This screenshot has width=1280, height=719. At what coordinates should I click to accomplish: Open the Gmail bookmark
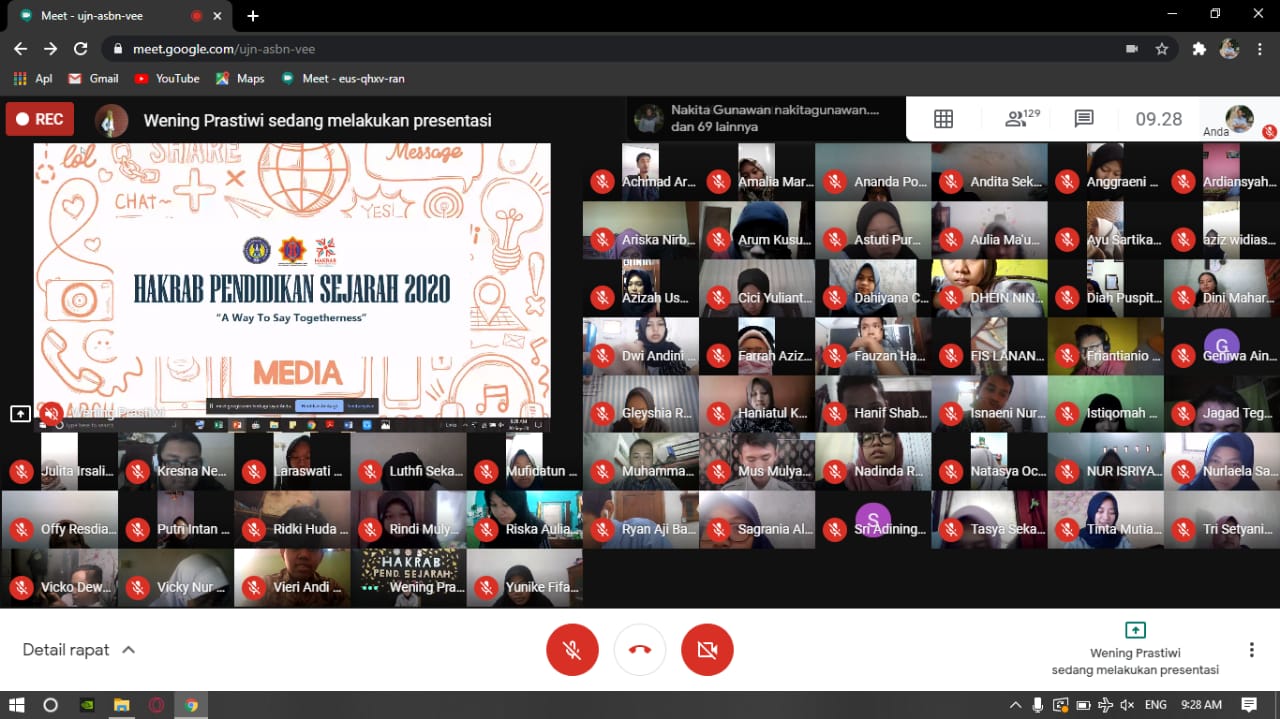click(x=93, y=78)
